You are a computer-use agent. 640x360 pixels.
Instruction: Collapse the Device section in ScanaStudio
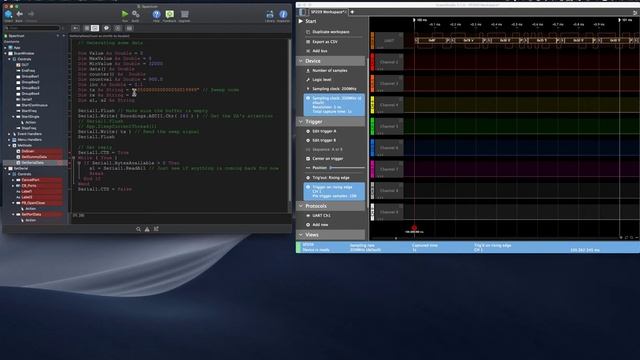(301, 61)
